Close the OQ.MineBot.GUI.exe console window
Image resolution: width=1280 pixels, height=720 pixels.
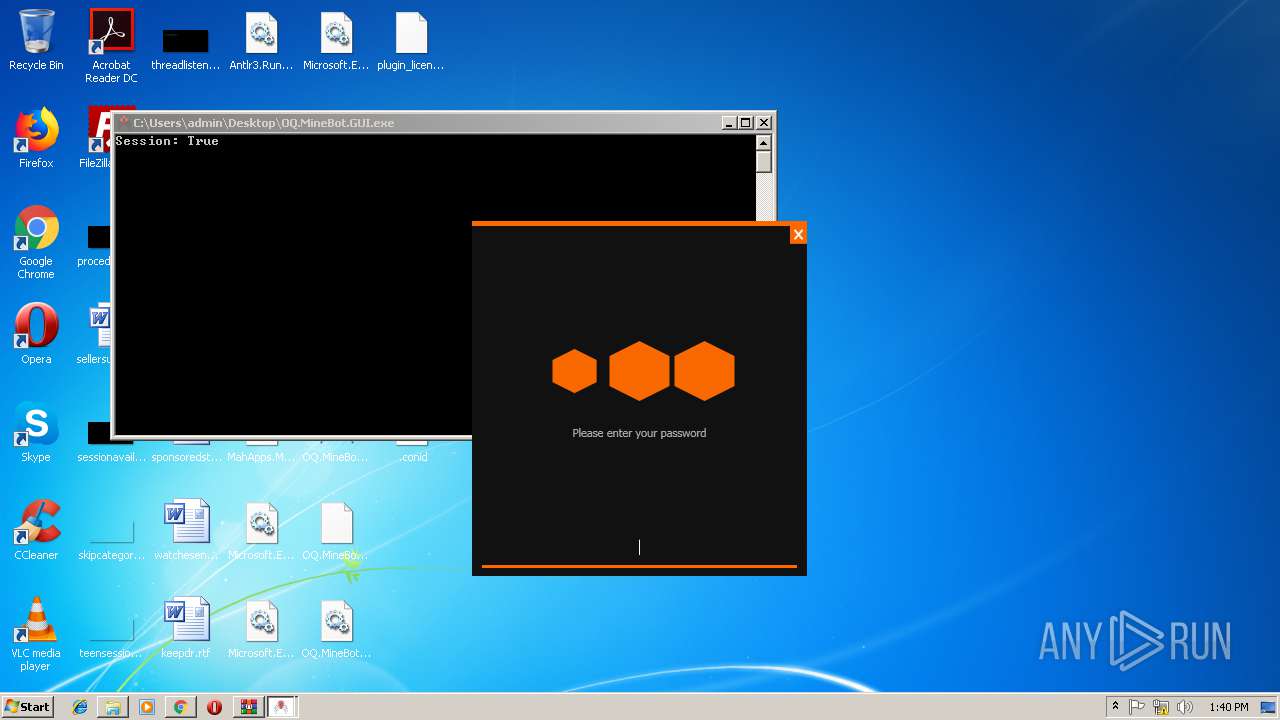pyautogui.click(x=764, y=123)
